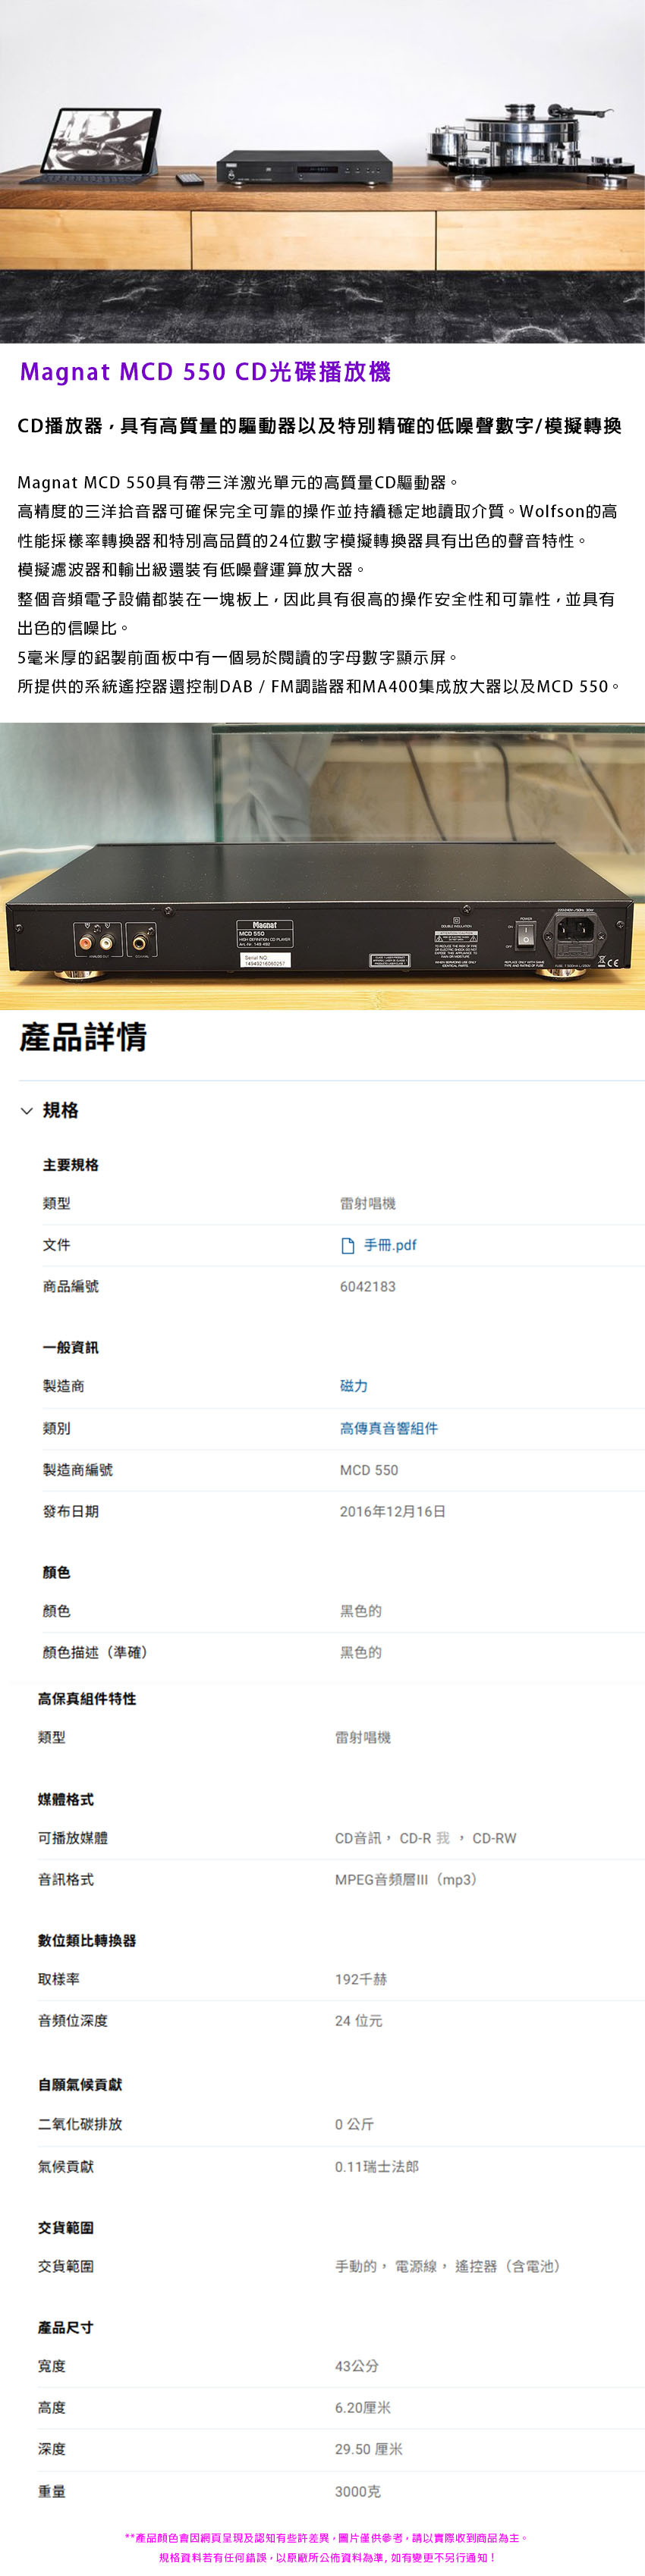Viewport: 645px width, 2576px height.
Task: Select the depth value 29.50 厘米
Action: pyautogui.click(x=369, y=2449)
